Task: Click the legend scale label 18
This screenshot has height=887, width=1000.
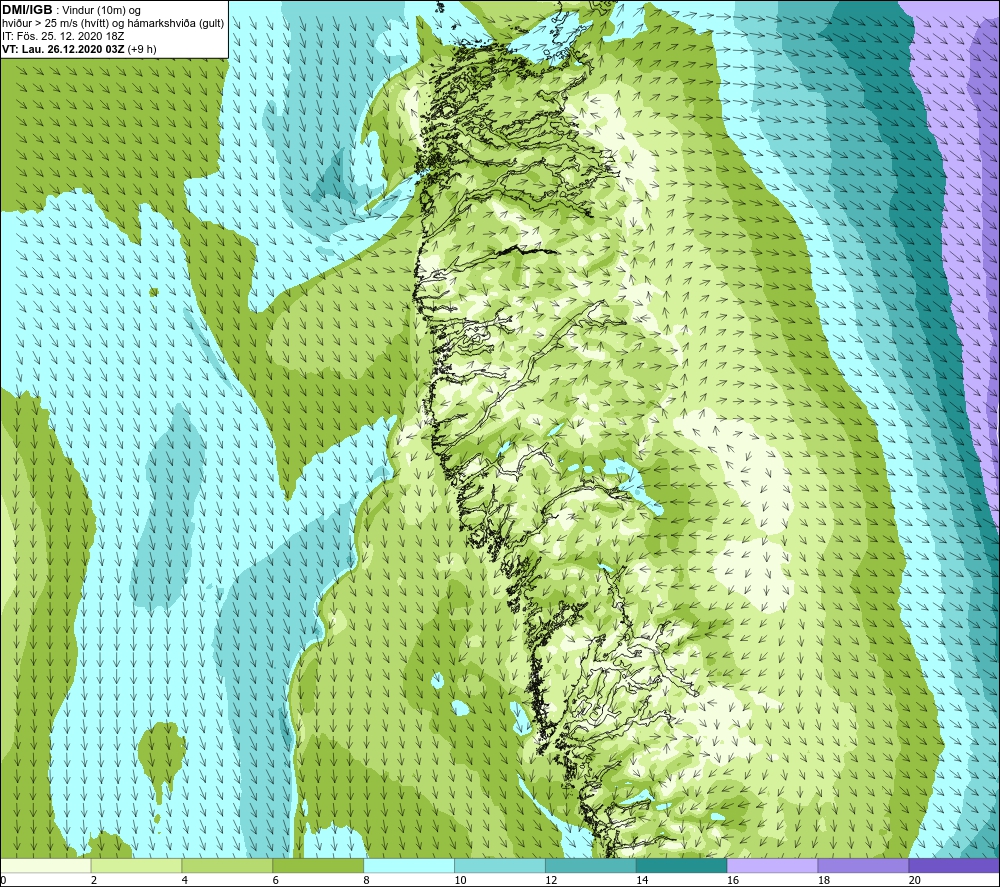Action: point(823,880)
